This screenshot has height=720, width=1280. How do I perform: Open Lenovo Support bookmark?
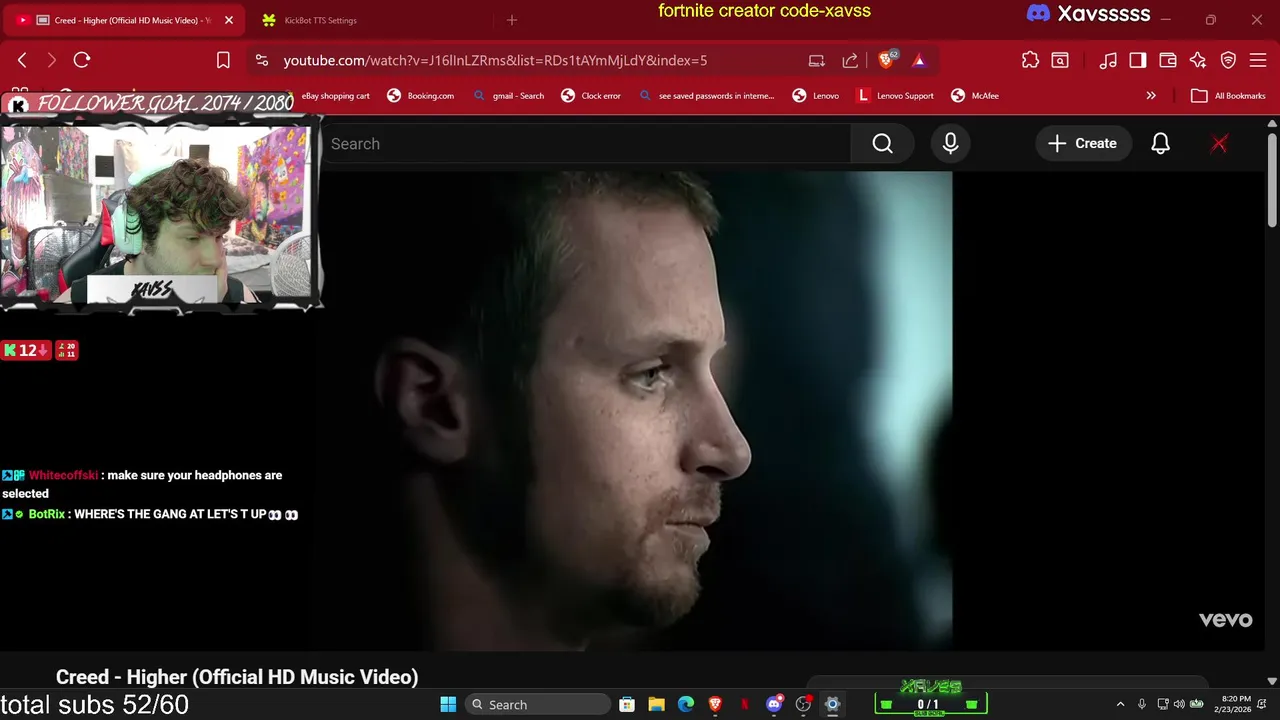(895, 96)
